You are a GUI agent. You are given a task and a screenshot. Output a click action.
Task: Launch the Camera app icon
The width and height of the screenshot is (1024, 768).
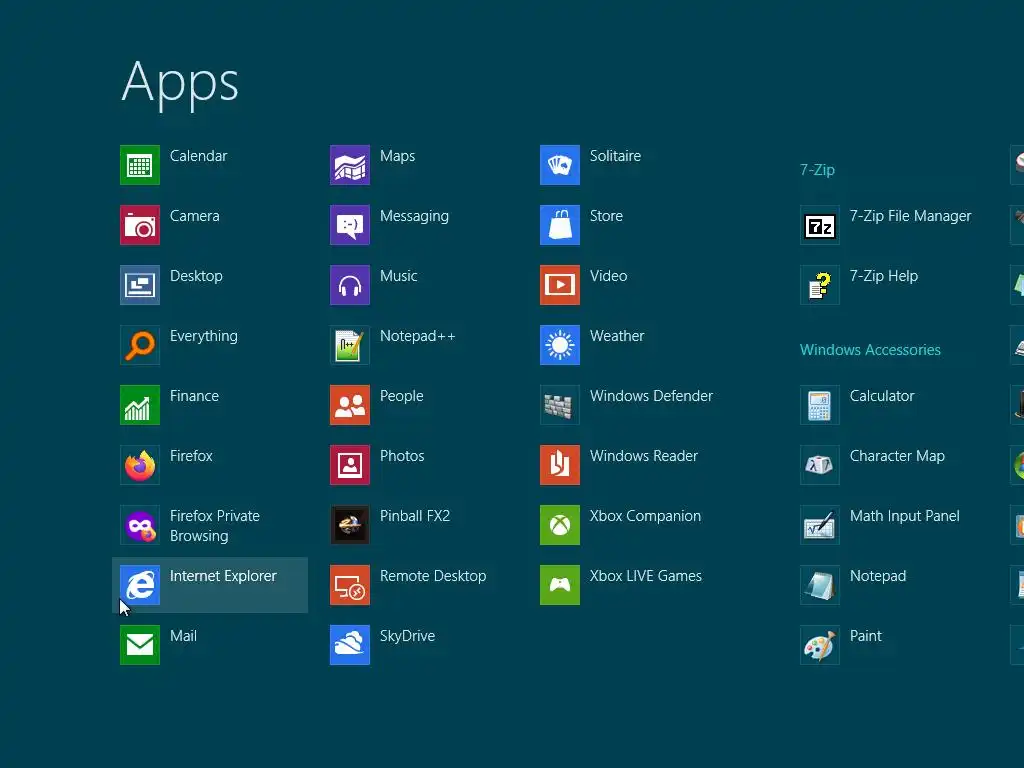click(140, 225)
